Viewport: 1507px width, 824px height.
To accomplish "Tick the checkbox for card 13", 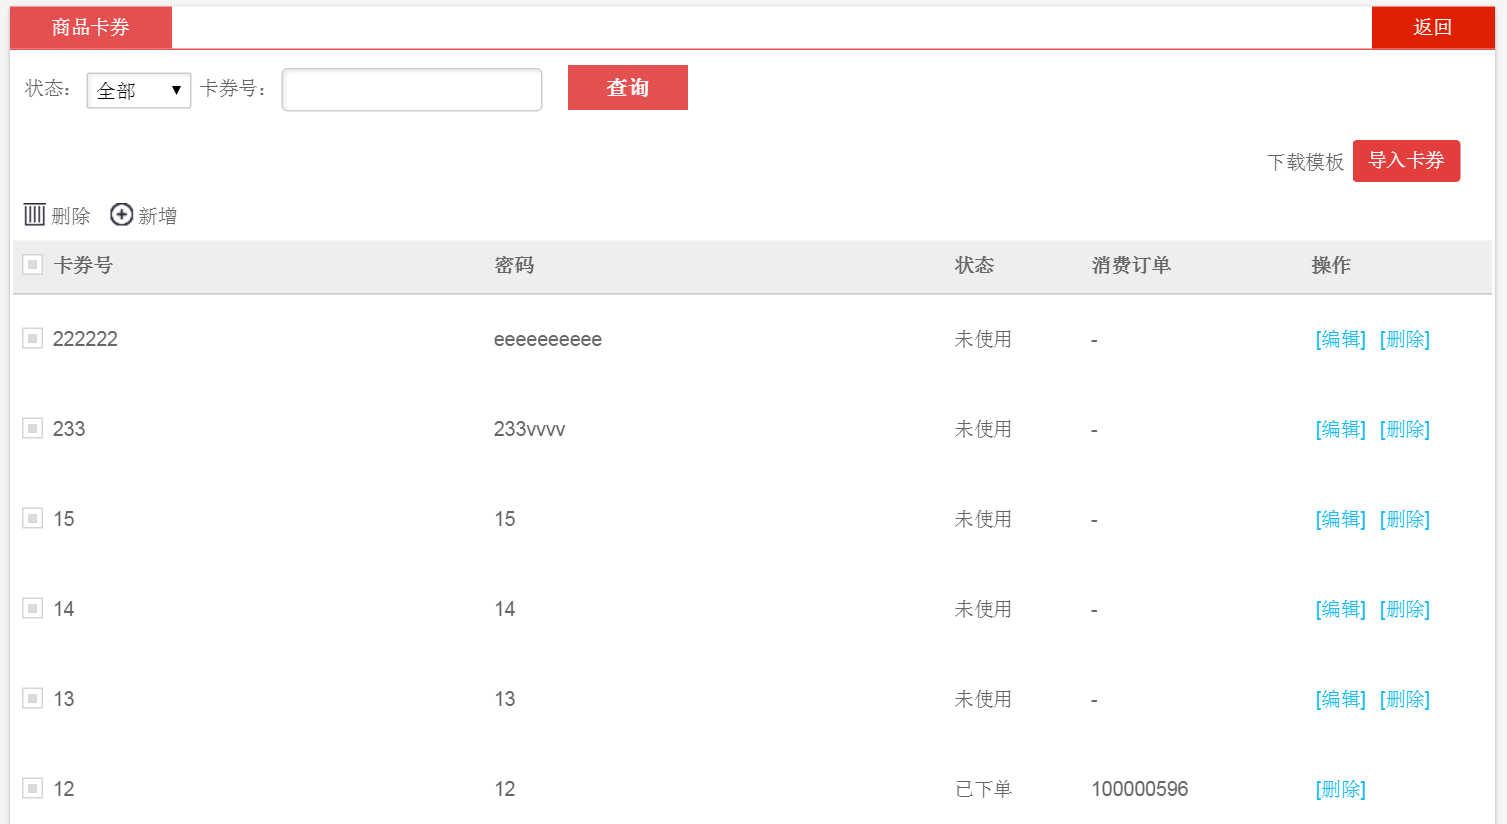I will (32, 698).
